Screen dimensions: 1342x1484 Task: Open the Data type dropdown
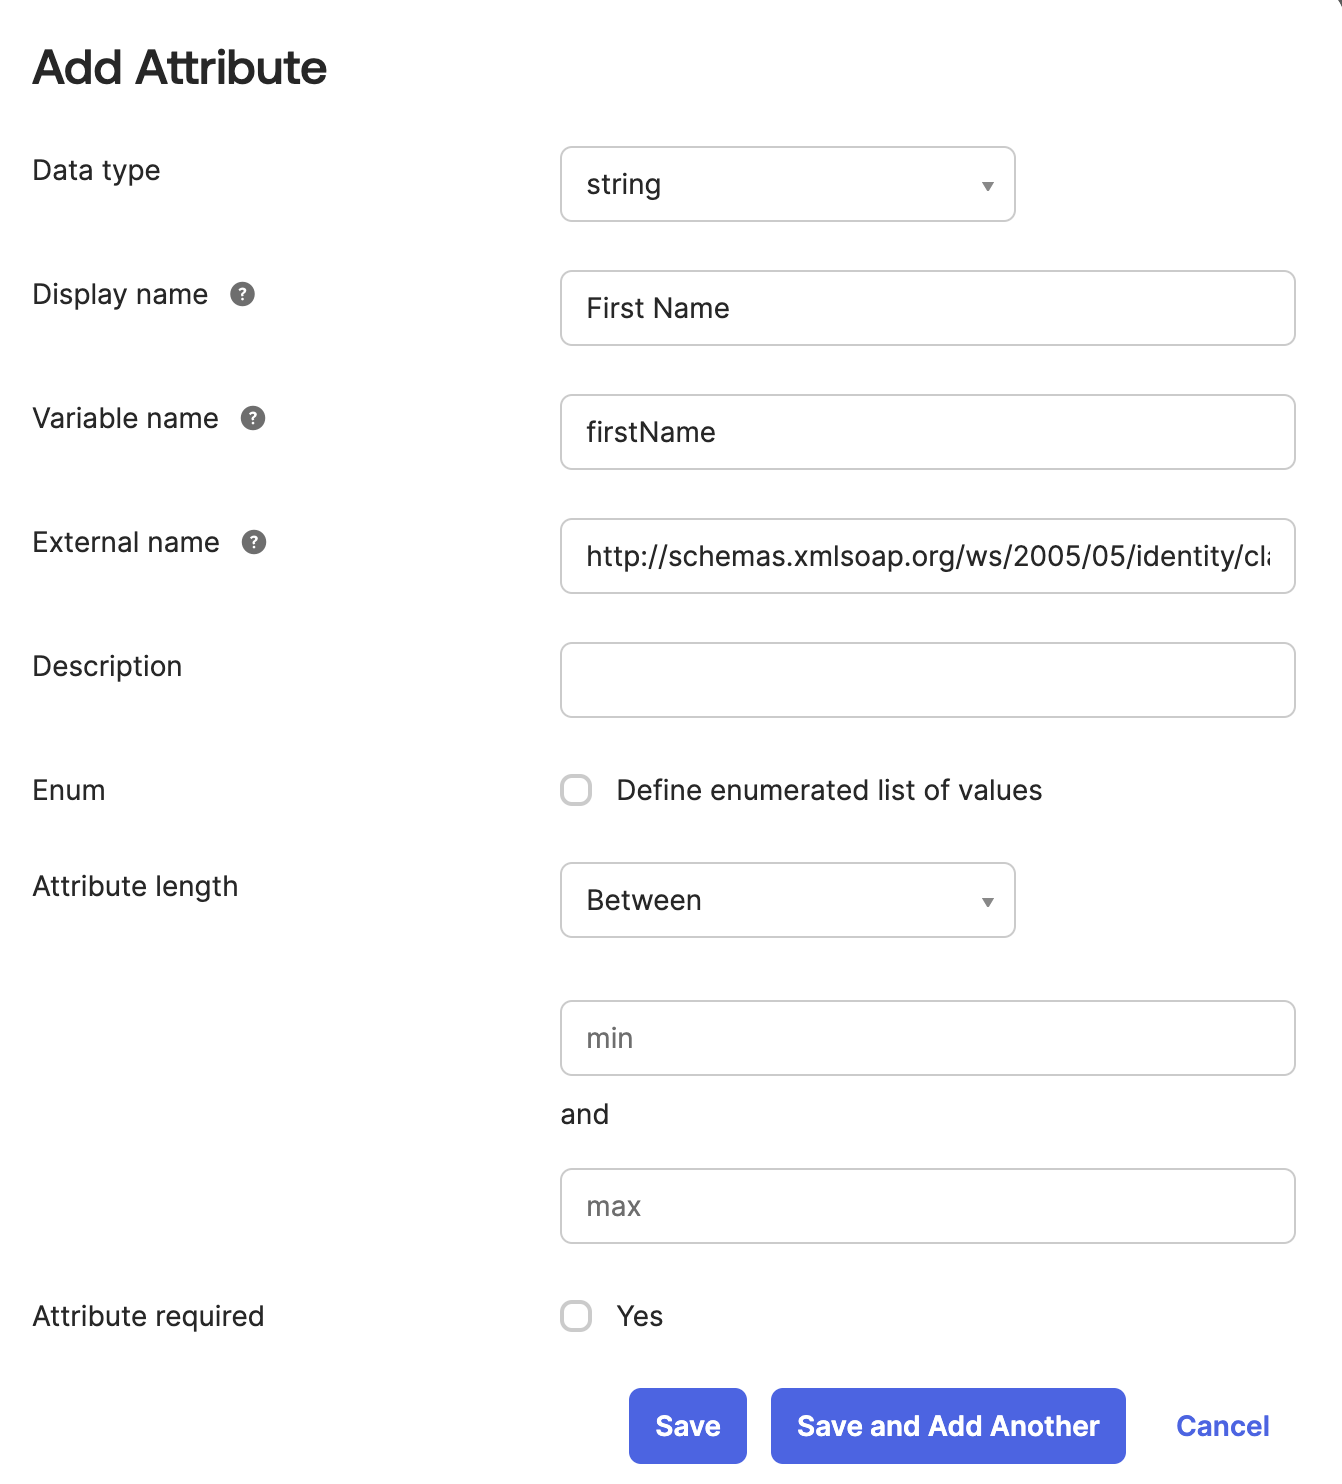tap(787, 184)
